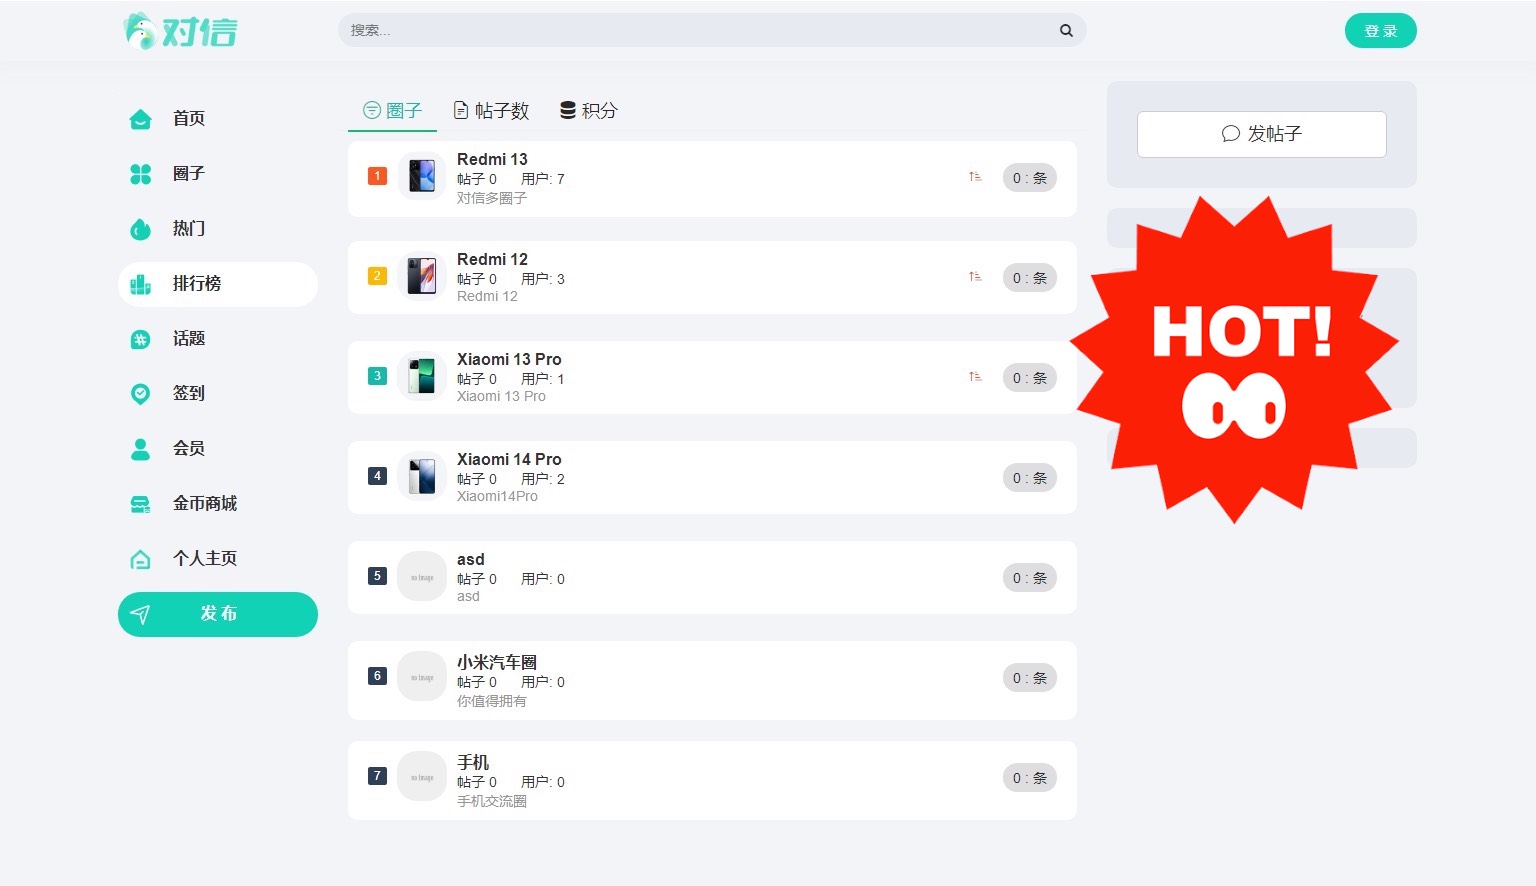Open the 首页 home sidebar icon
This screenshot has width=1536, height=886.
tap(141, 119)
